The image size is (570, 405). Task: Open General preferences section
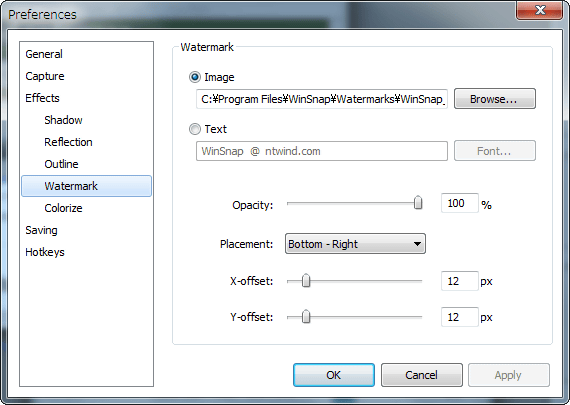pos(44,54)
